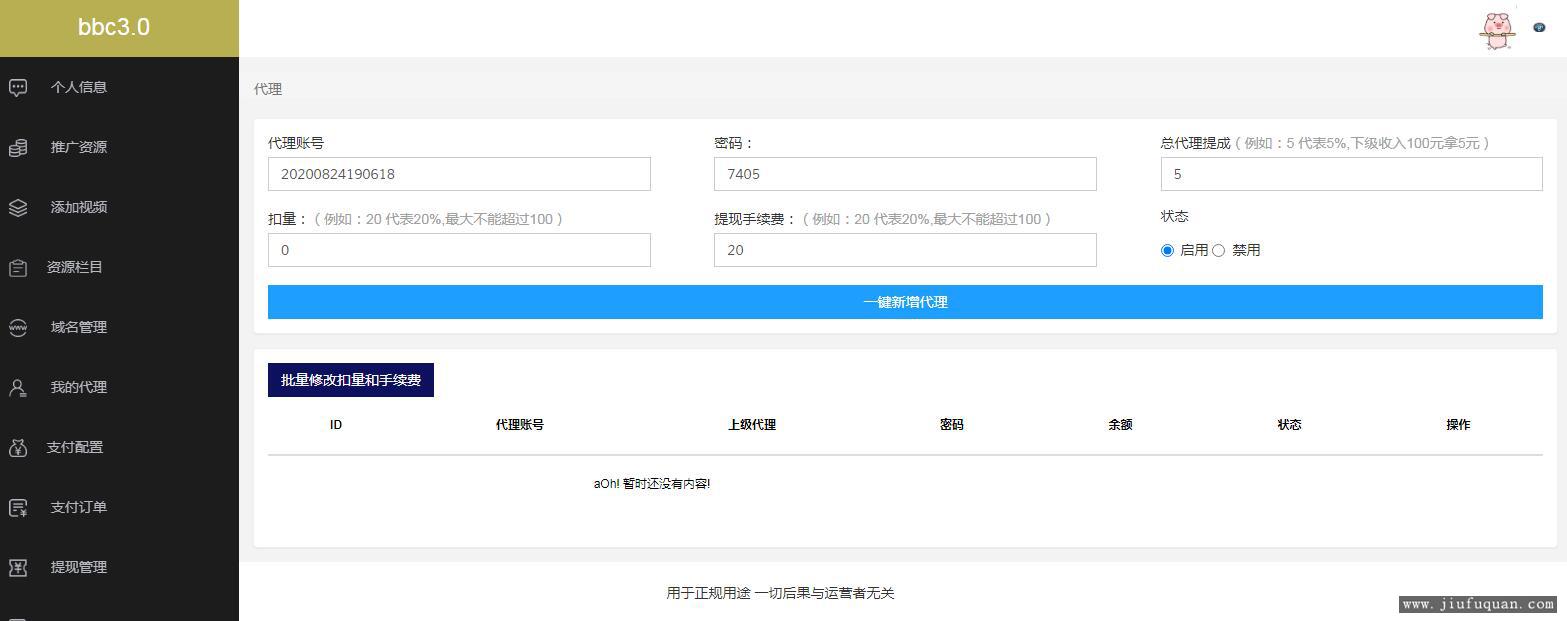Click the 支付配置 money bag icon
The height and width of the screenshot is (621, 1567).
point(18,448)
